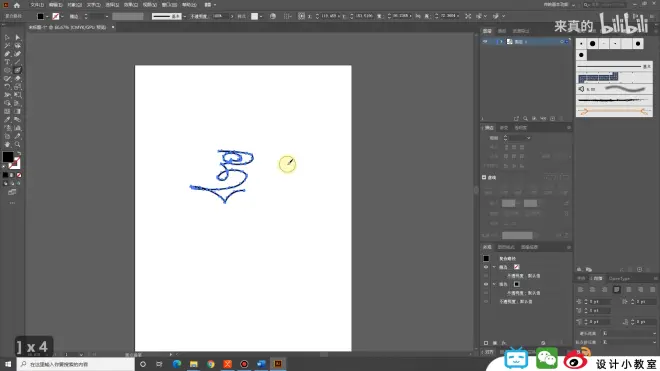Screen dimensions: 660x371
Task: Open the Stroke panel options menu
Action: tap(569, 128)
